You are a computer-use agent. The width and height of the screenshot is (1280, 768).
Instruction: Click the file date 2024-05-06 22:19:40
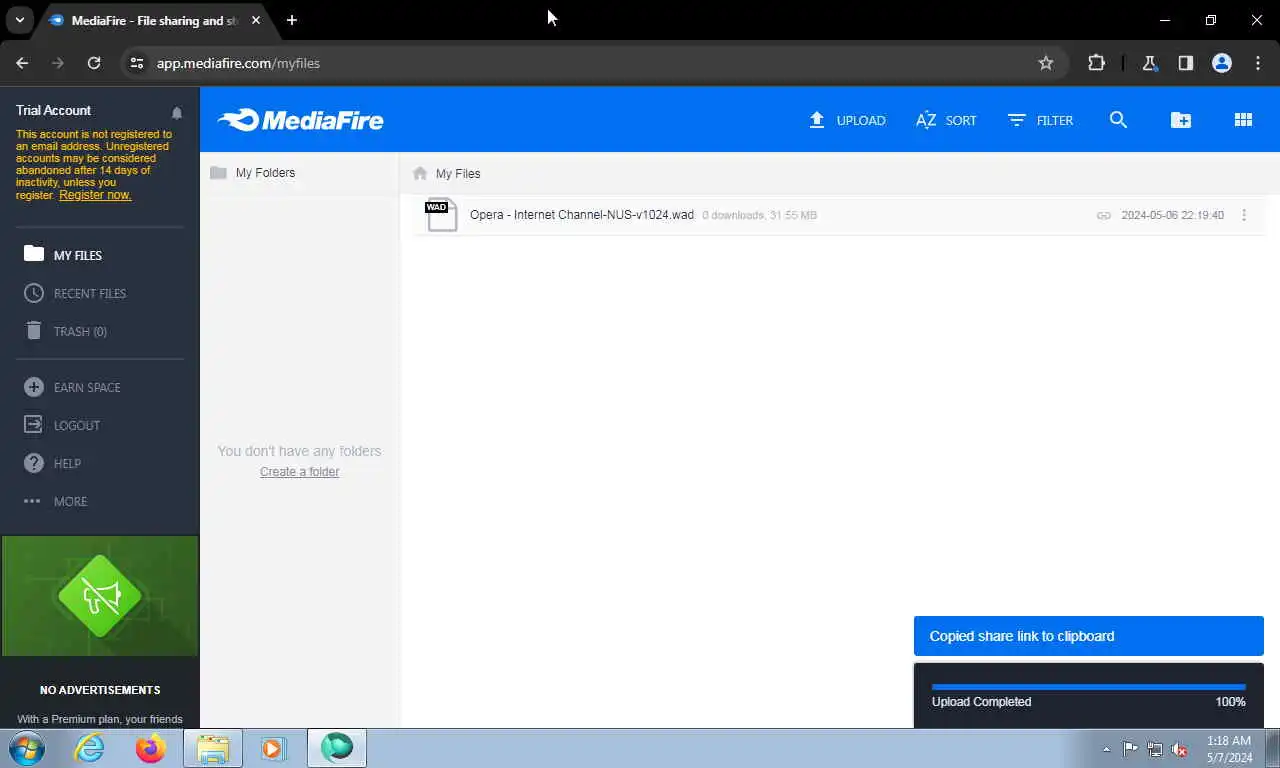click(x=1172, y=215)
